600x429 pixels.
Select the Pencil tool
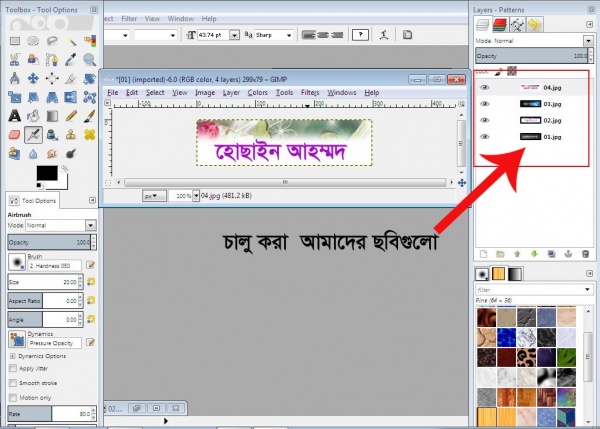tap(71, 116)
